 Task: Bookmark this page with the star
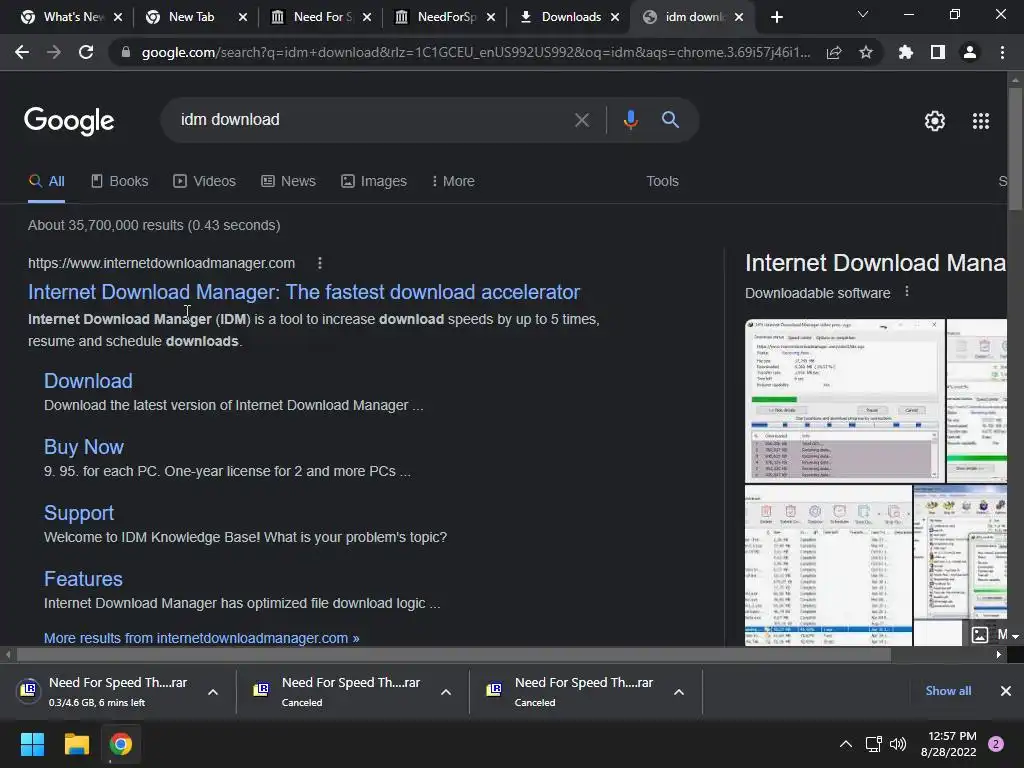click(x=866, y=52)
